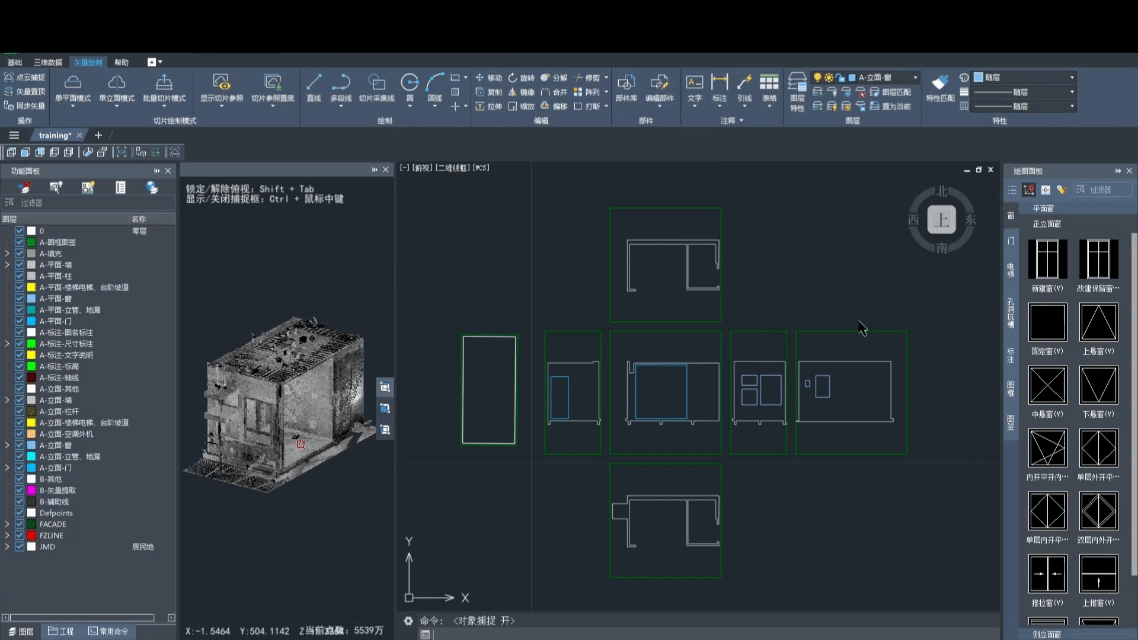Expand the 单平面模式 mode dropdown
This screenshot has width=1138, height=640.
pyautogui.click(x=73, y=108)
